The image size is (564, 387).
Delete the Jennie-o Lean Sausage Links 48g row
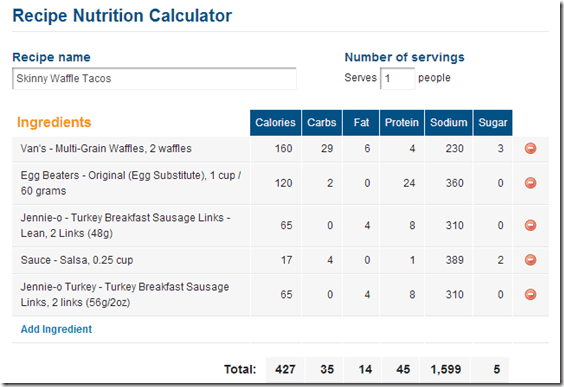coord(530,226)
